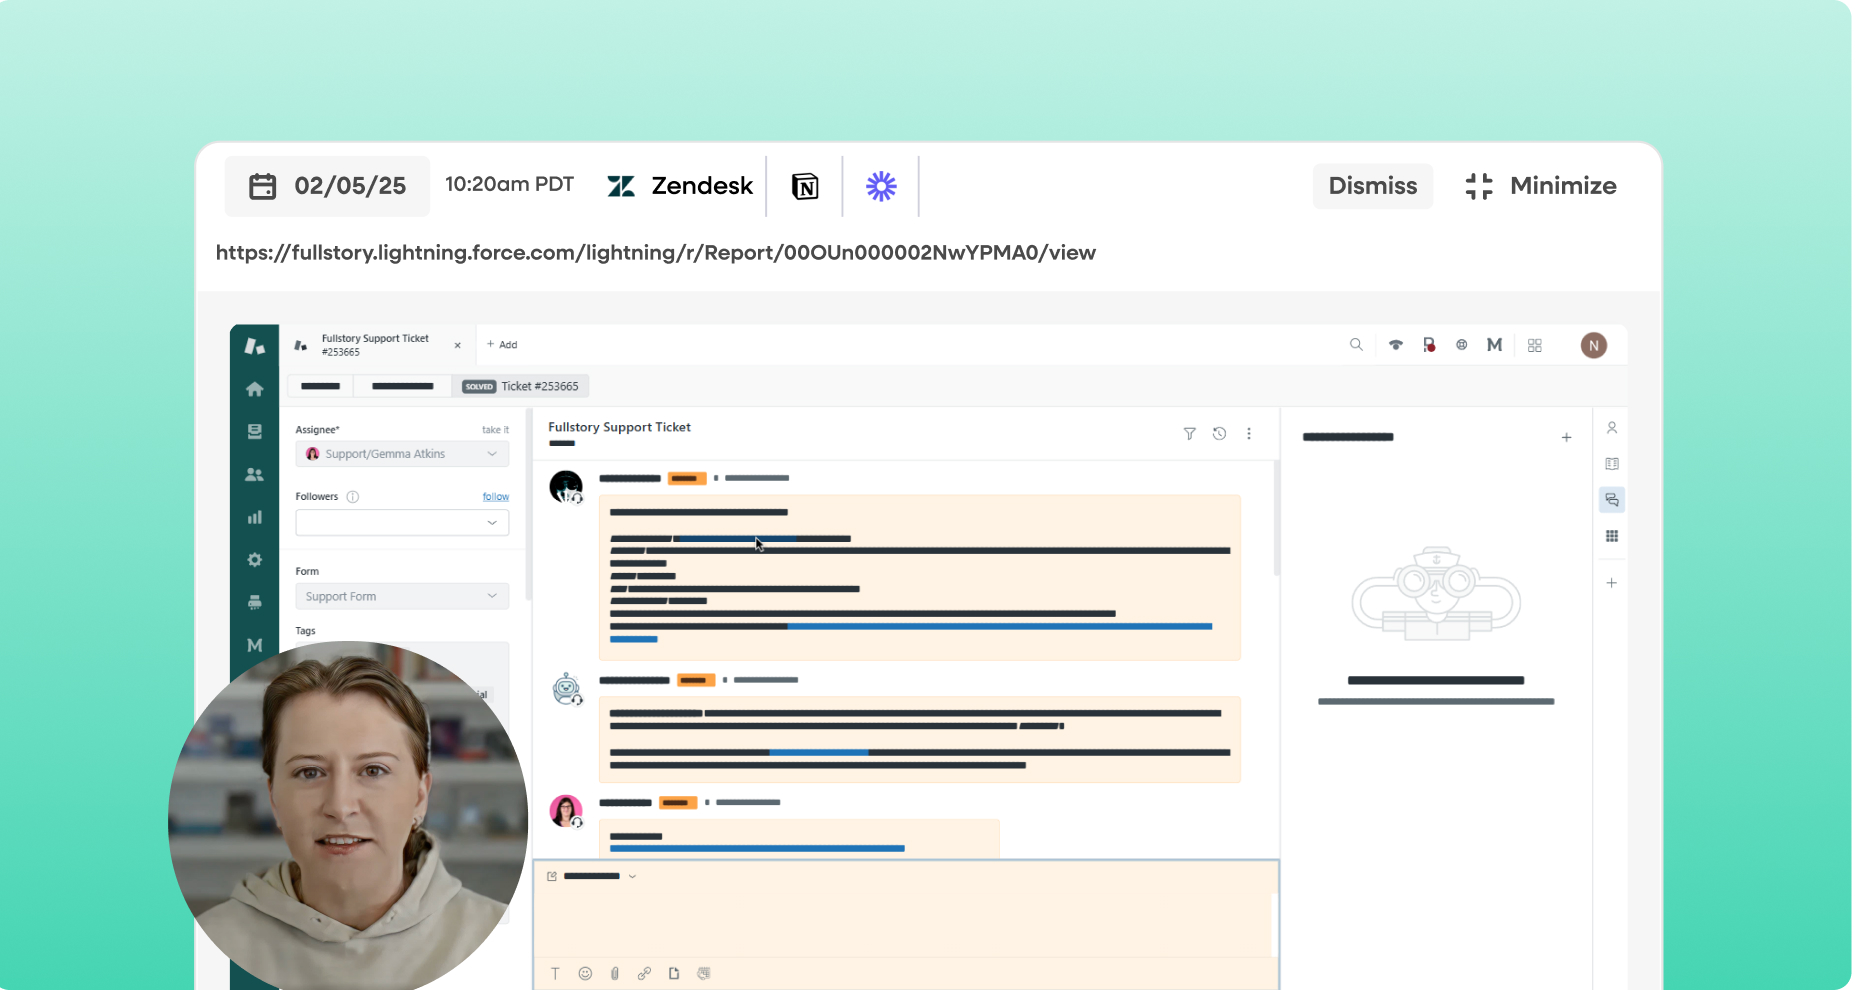Open the apps grid panel icon
The width and height of the screenshot is (1860, 990).
(1612, 536)
